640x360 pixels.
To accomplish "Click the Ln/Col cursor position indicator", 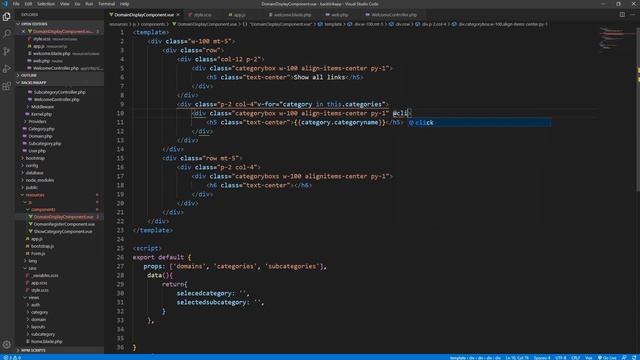I will pyautogui.click(x=517, y=358).
